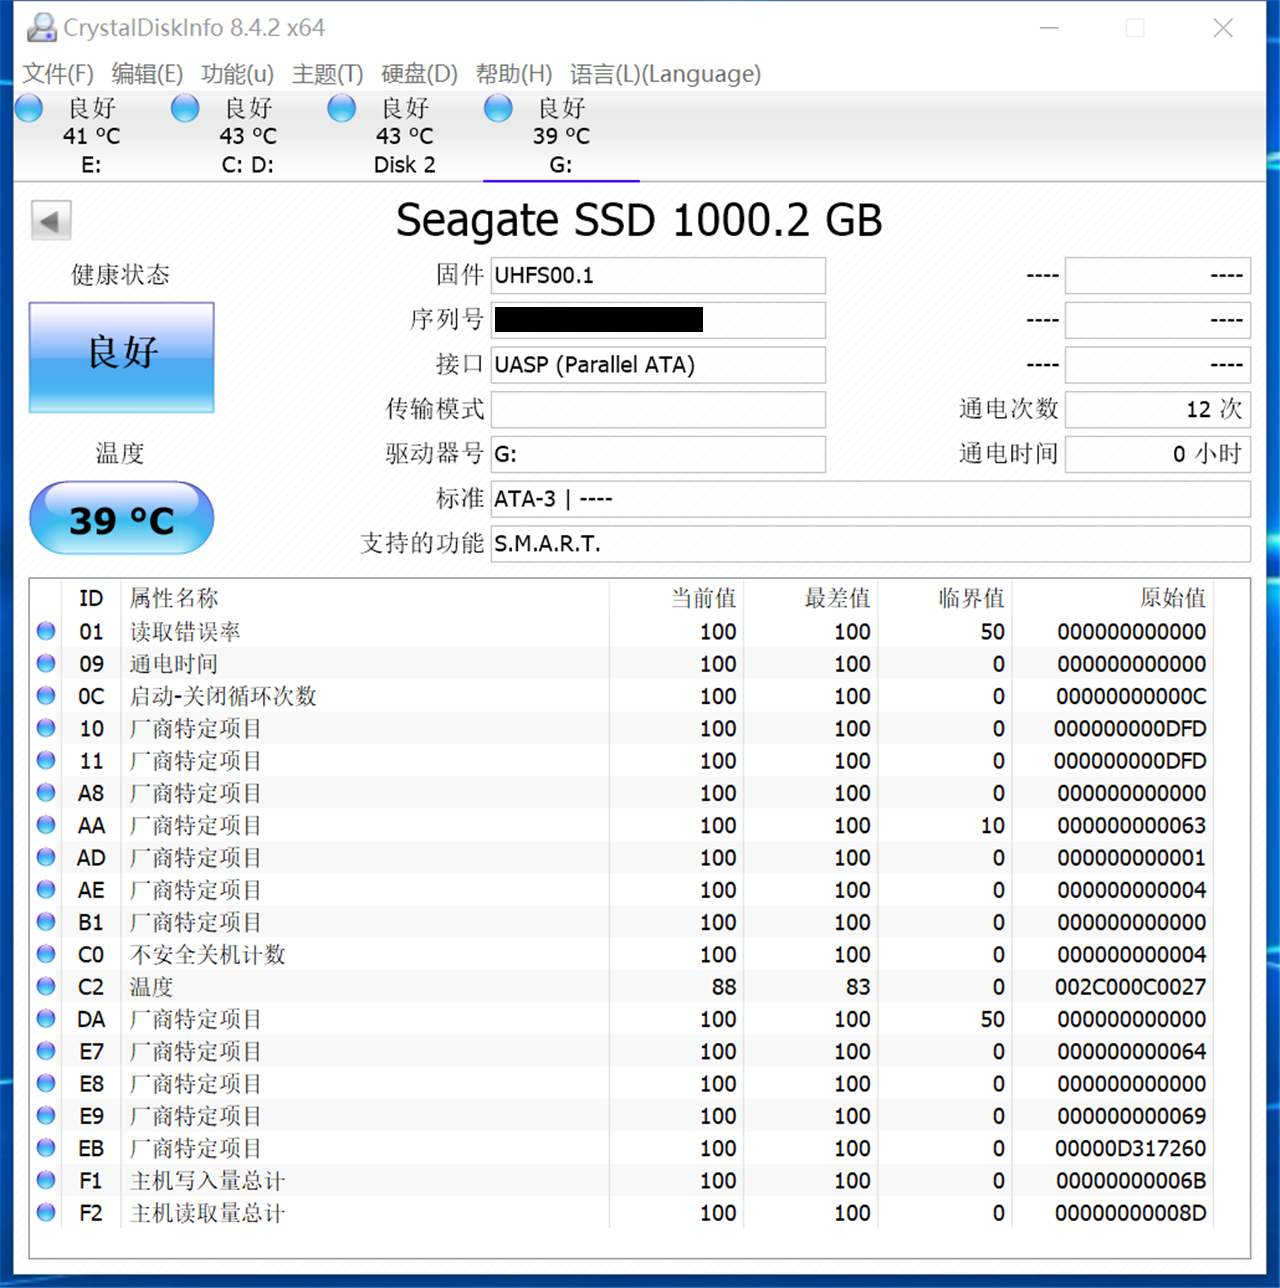The height and width of the screenshot is (1288, 1280).
Task: Click the status orb of attribute E9 row
Action: [x=46, y=1115]
